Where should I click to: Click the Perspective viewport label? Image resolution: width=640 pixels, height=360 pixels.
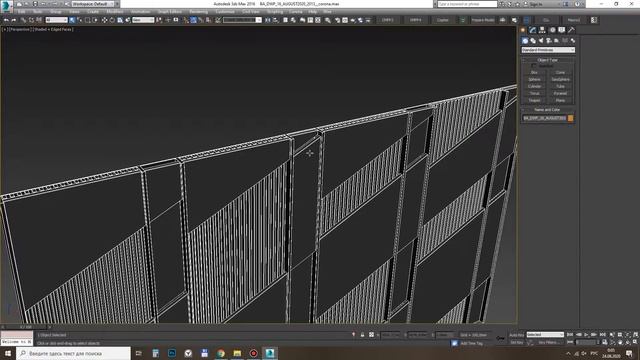click(20, 29)
